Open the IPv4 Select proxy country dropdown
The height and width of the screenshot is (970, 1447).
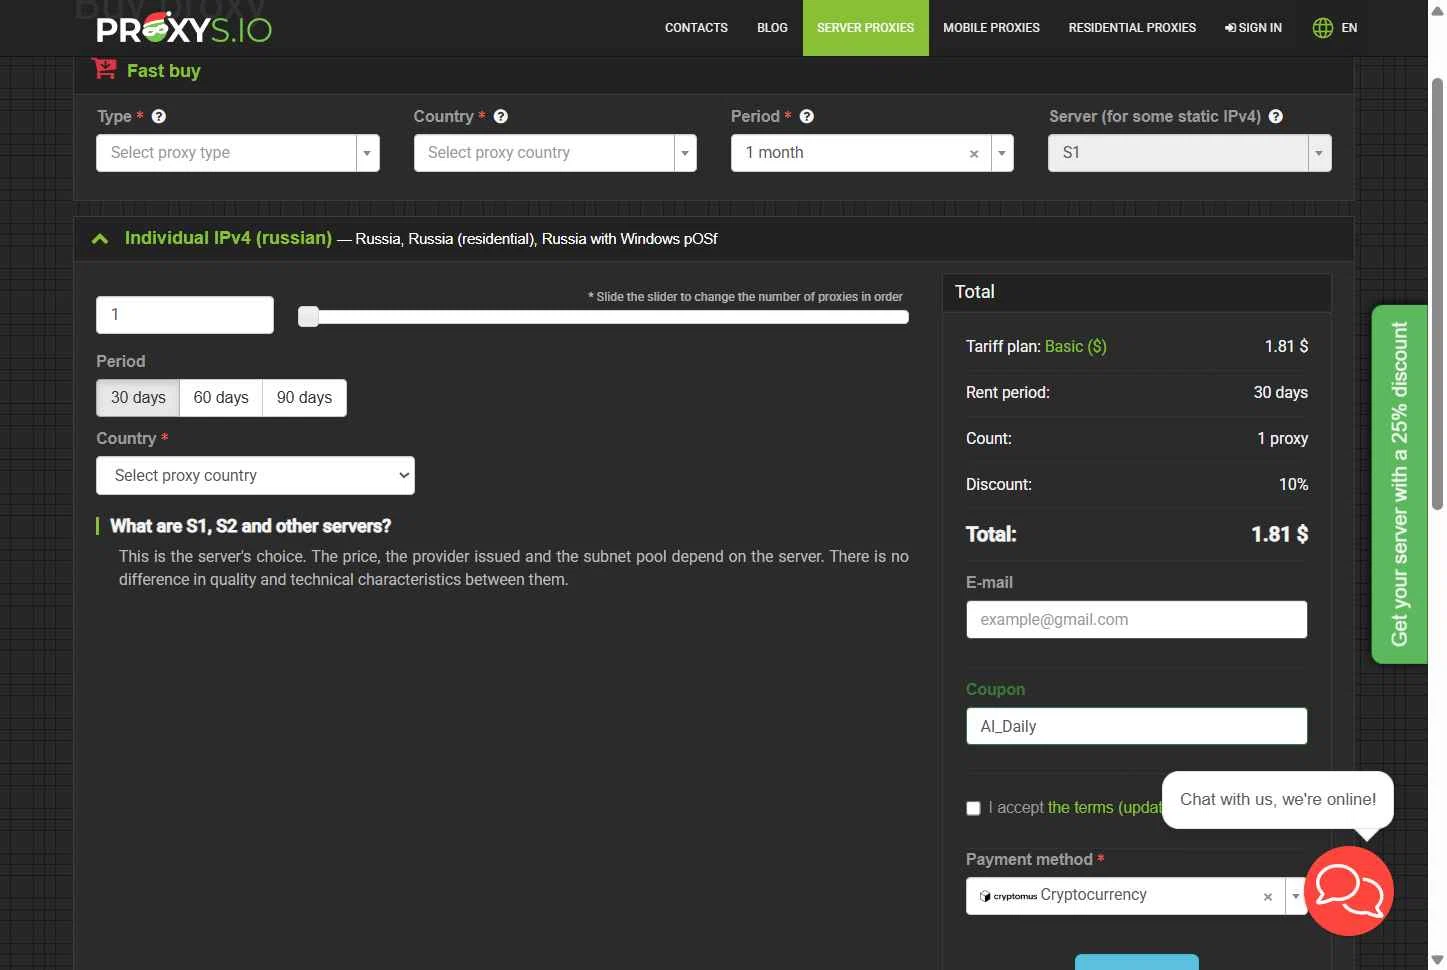pyautogui.click(x=255, y=476)
